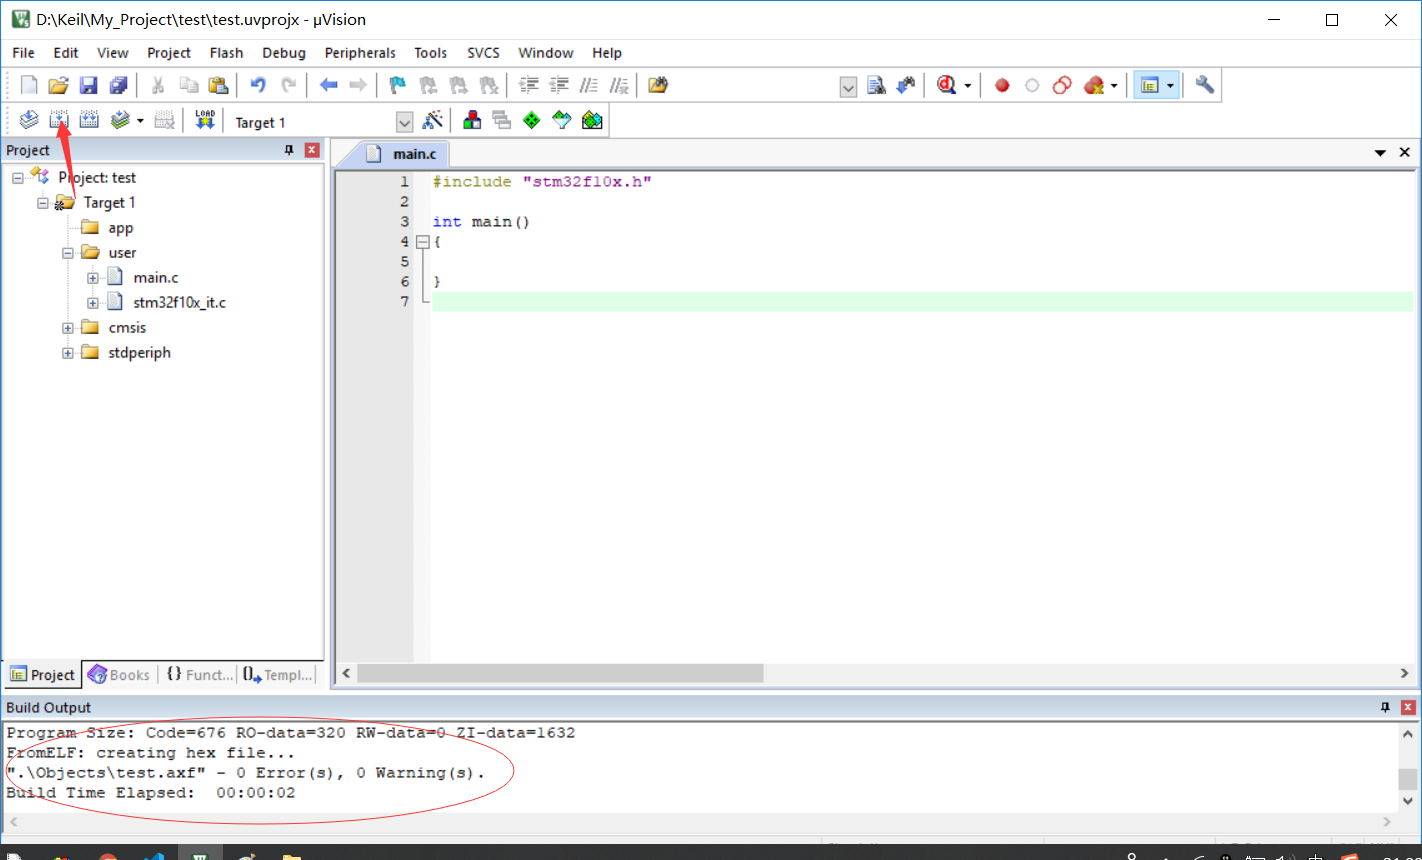Screen dimensions: 1422x860
Task: Switch to the Templates panel tab
Action: [x=278, y=675]
